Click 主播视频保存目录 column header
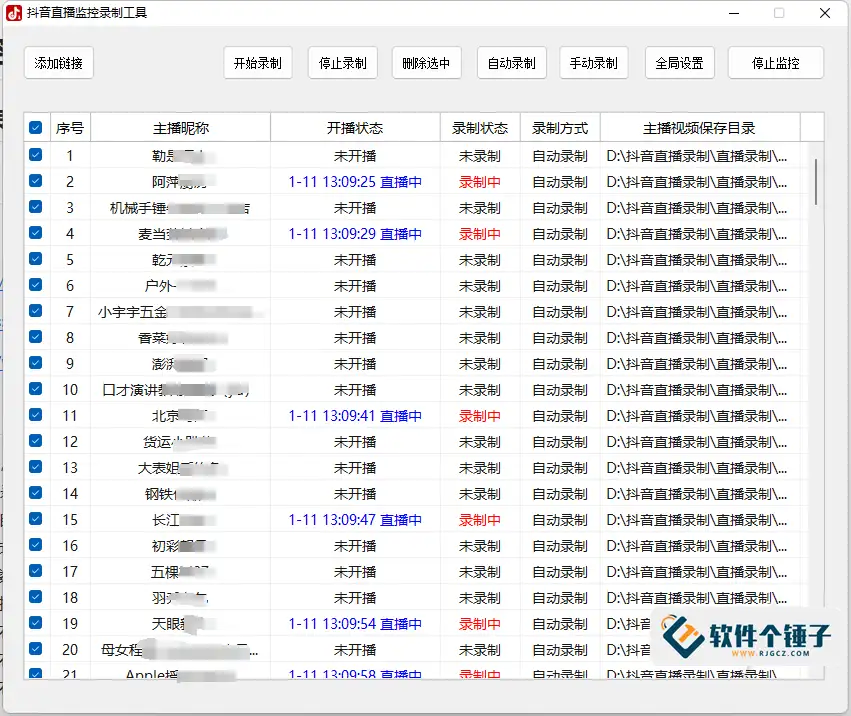 click(x=700, y=128)
